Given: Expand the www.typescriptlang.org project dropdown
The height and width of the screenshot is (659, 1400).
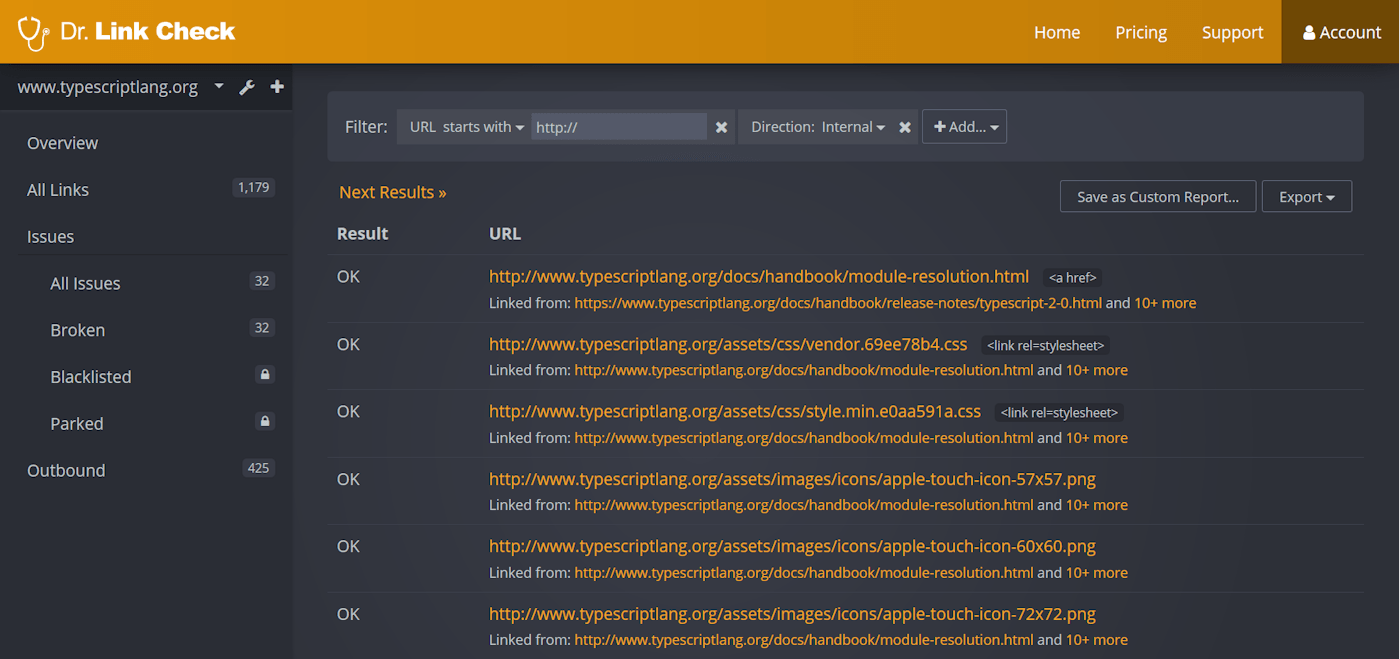Looking at the screenshot, I should click(x=219, y=87).
